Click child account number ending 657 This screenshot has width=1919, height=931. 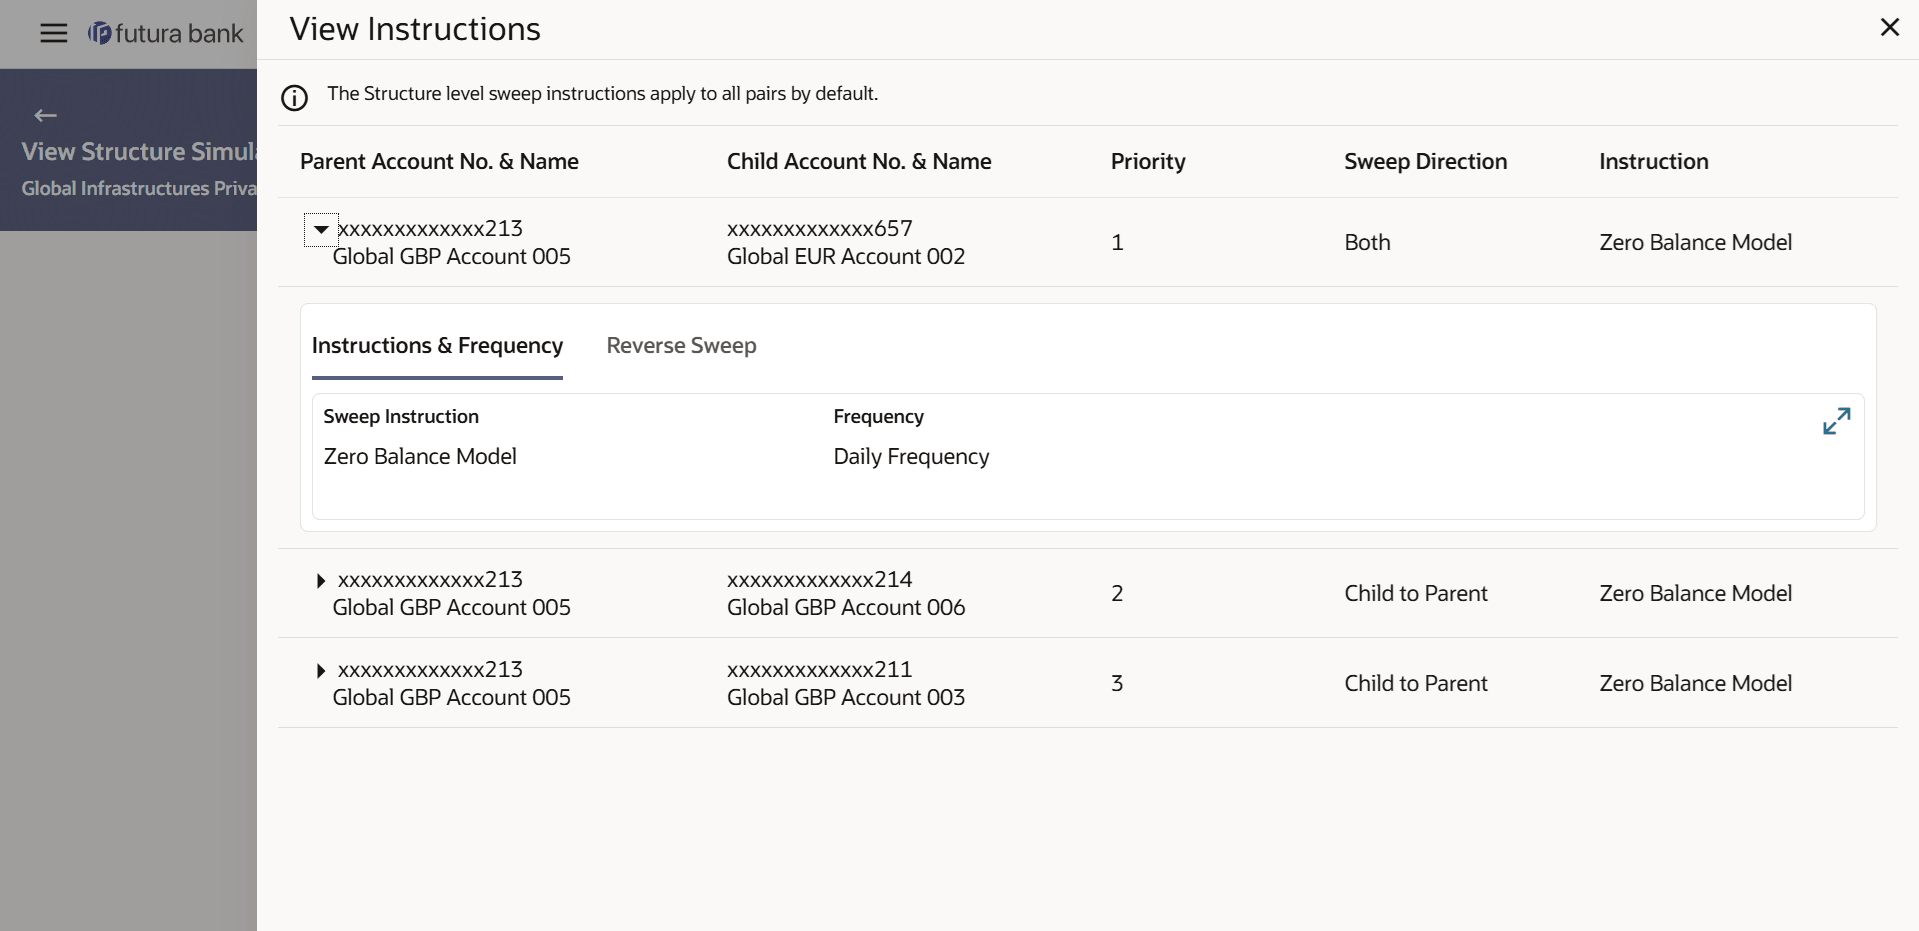pyautogui.click(x=819, y=229)
